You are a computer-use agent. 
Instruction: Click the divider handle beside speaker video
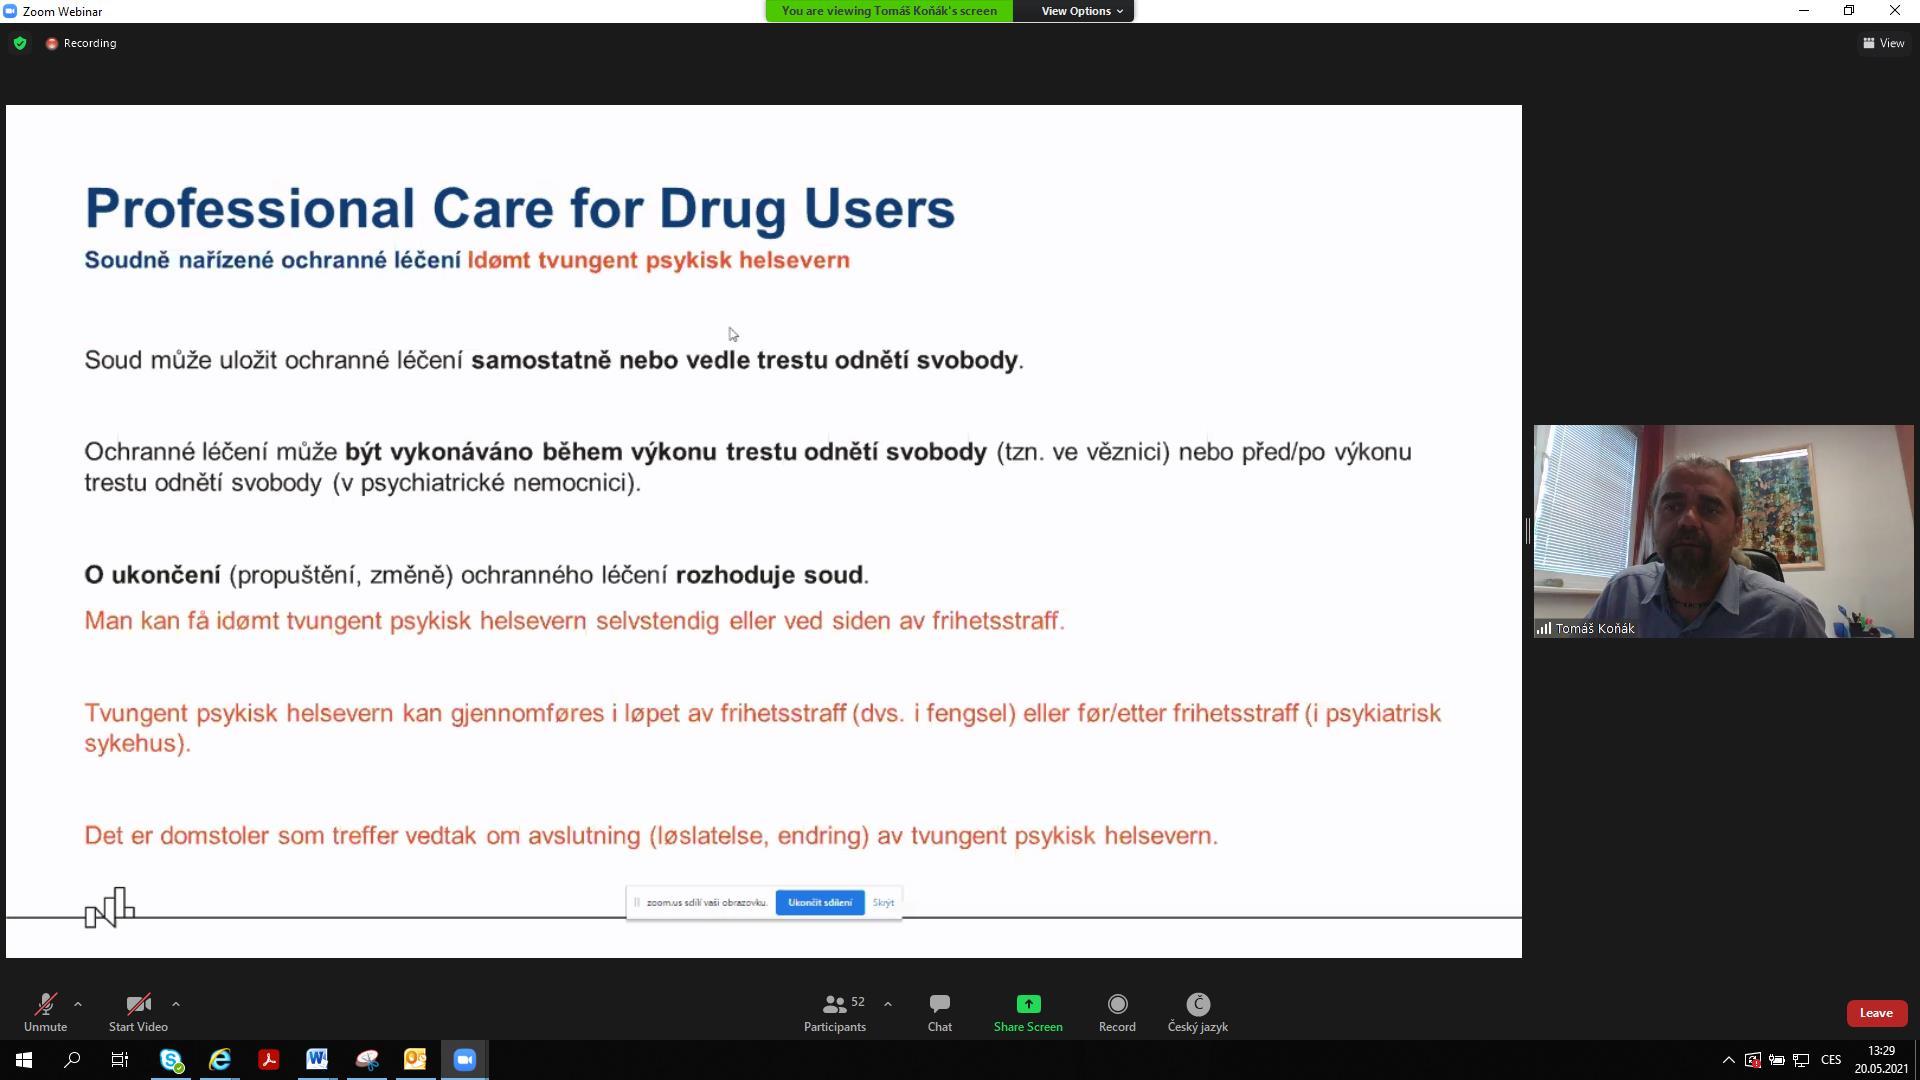(x=1527, y=531)
